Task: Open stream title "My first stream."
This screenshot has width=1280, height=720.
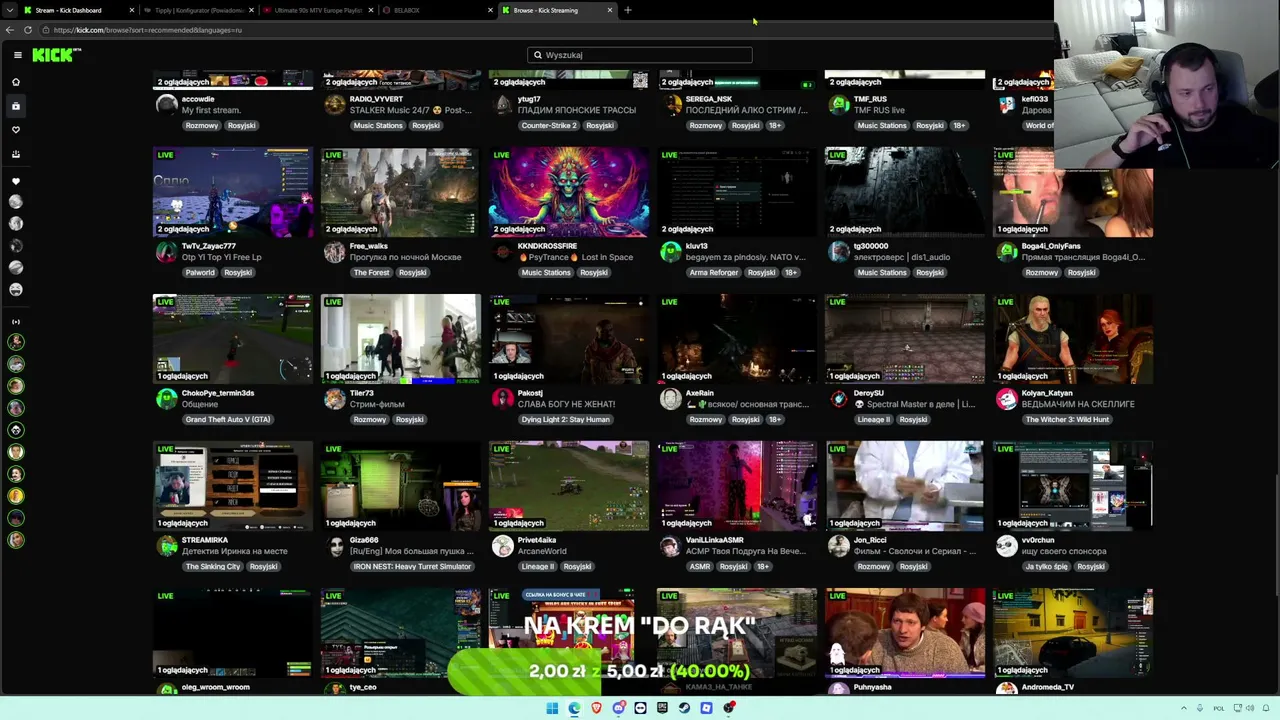Action: tap(211, 110)
